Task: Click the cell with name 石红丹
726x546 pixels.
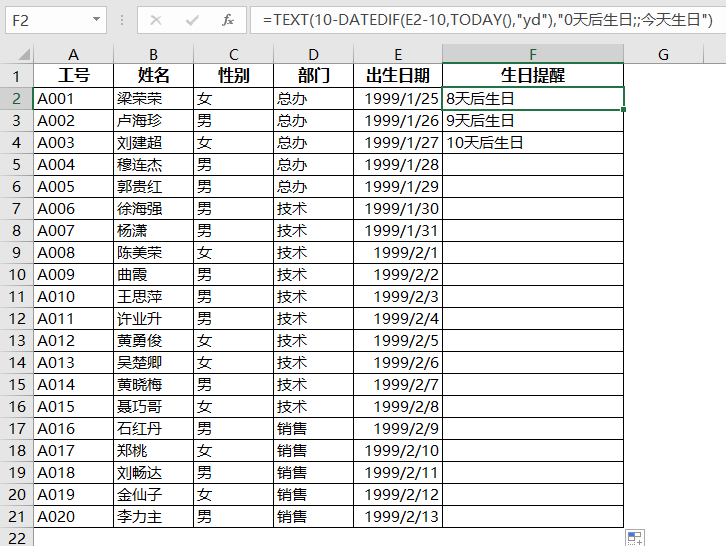Action: click(x=153, y=428)
